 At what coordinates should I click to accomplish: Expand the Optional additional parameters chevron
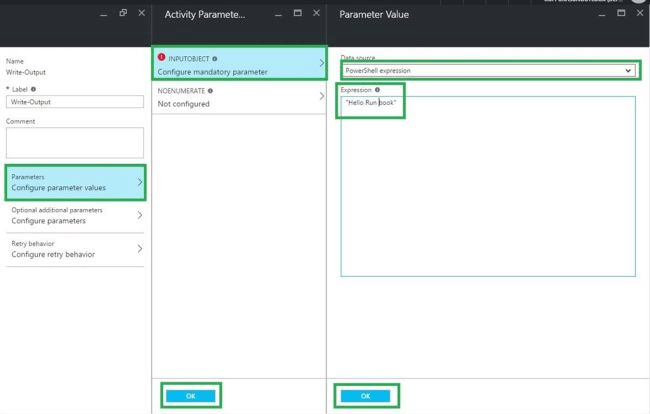(x=140, y=215)
